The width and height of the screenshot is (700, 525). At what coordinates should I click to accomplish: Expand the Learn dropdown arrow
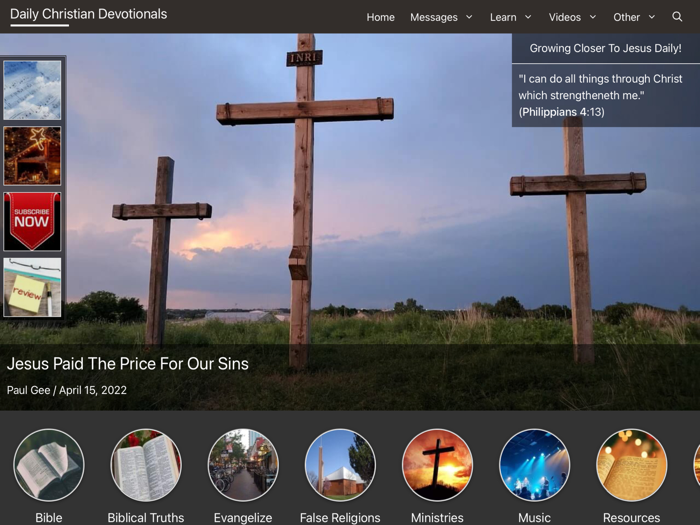click(x=528, y=17)
